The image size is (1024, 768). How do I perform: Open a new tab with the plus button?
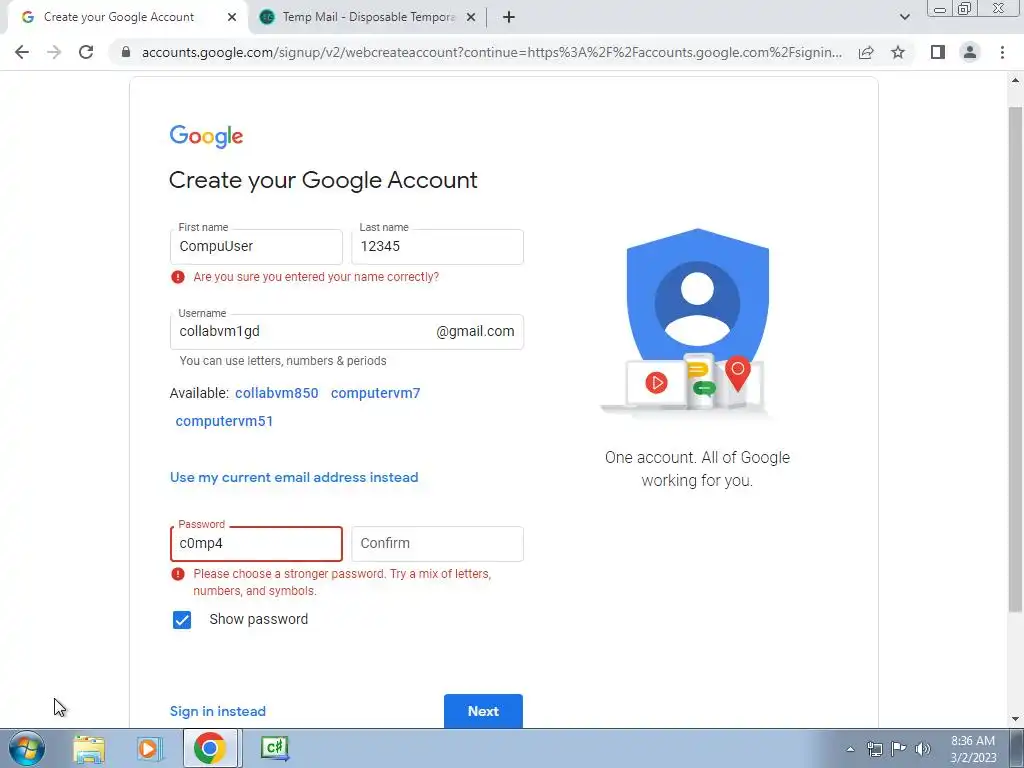(509, 17)
